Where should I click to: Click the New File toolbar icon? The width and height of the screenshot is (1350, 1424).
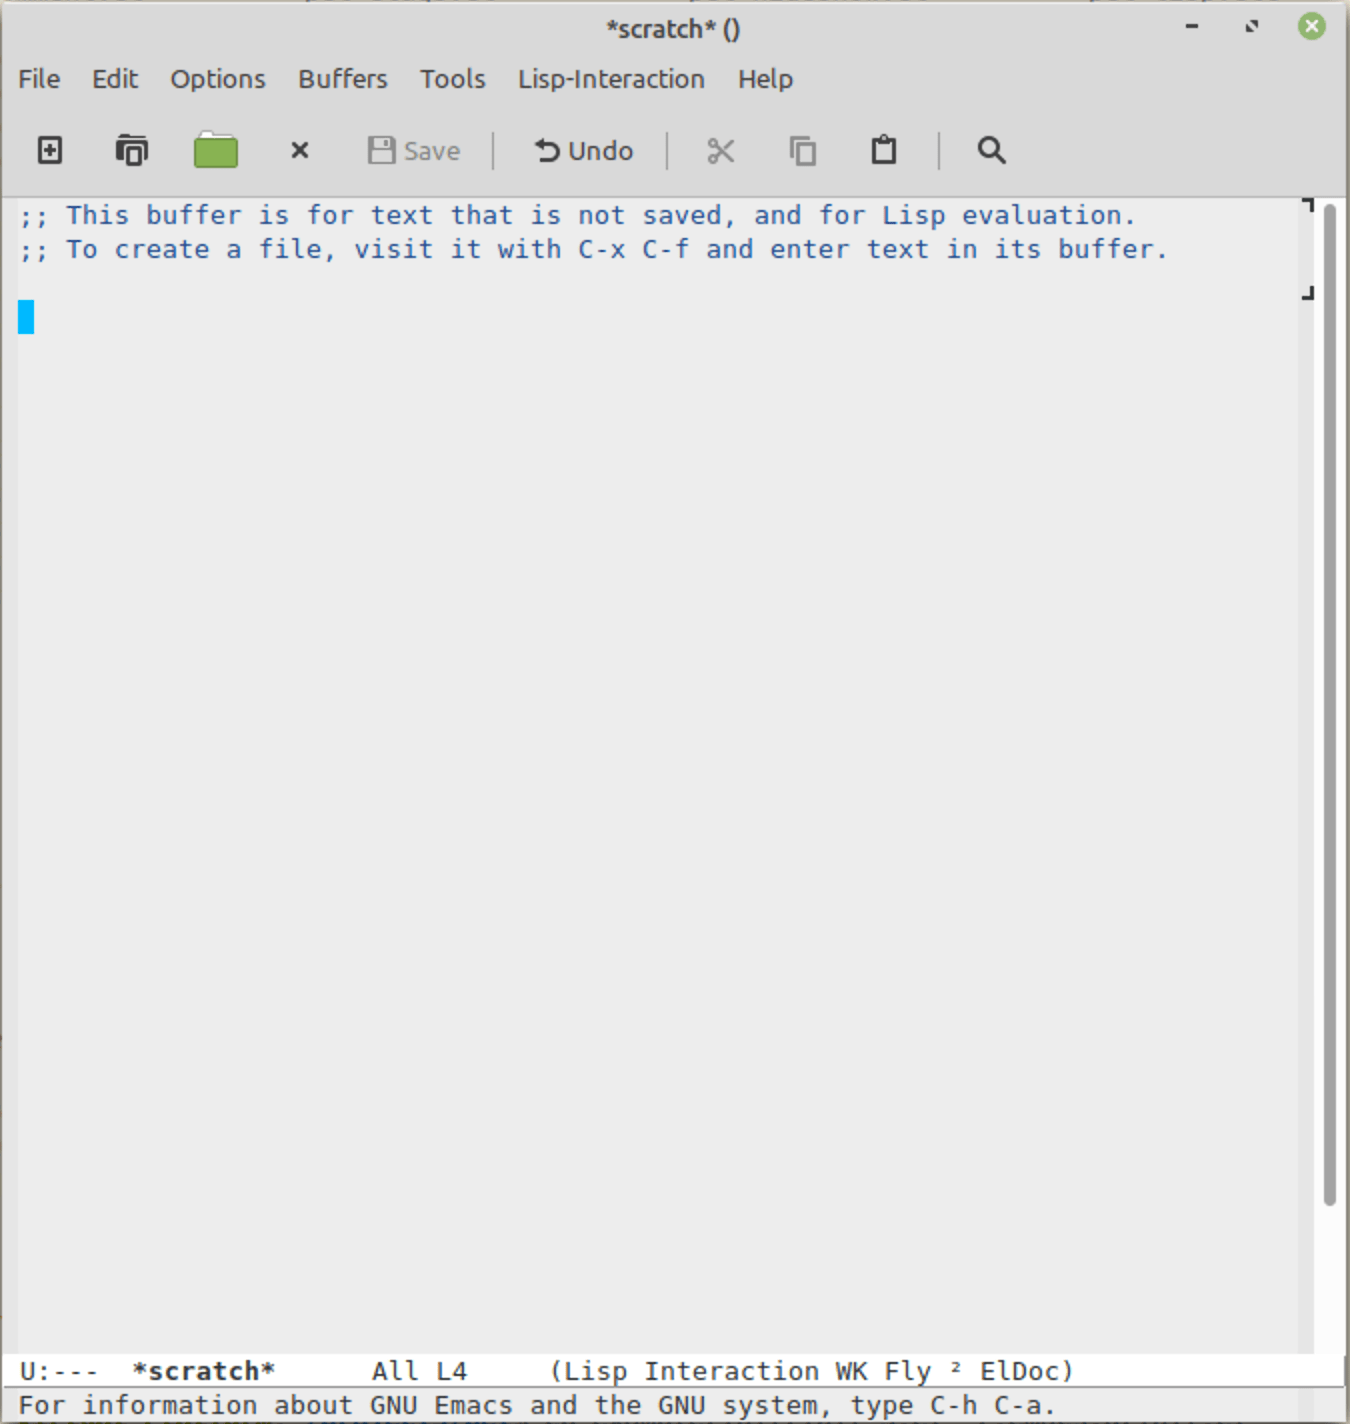50,151
